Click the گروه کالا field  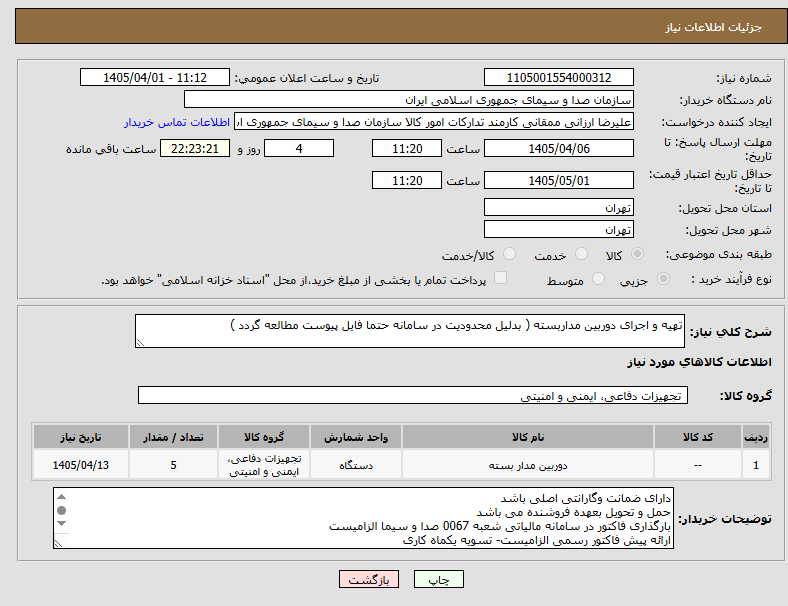coord(413,395)
